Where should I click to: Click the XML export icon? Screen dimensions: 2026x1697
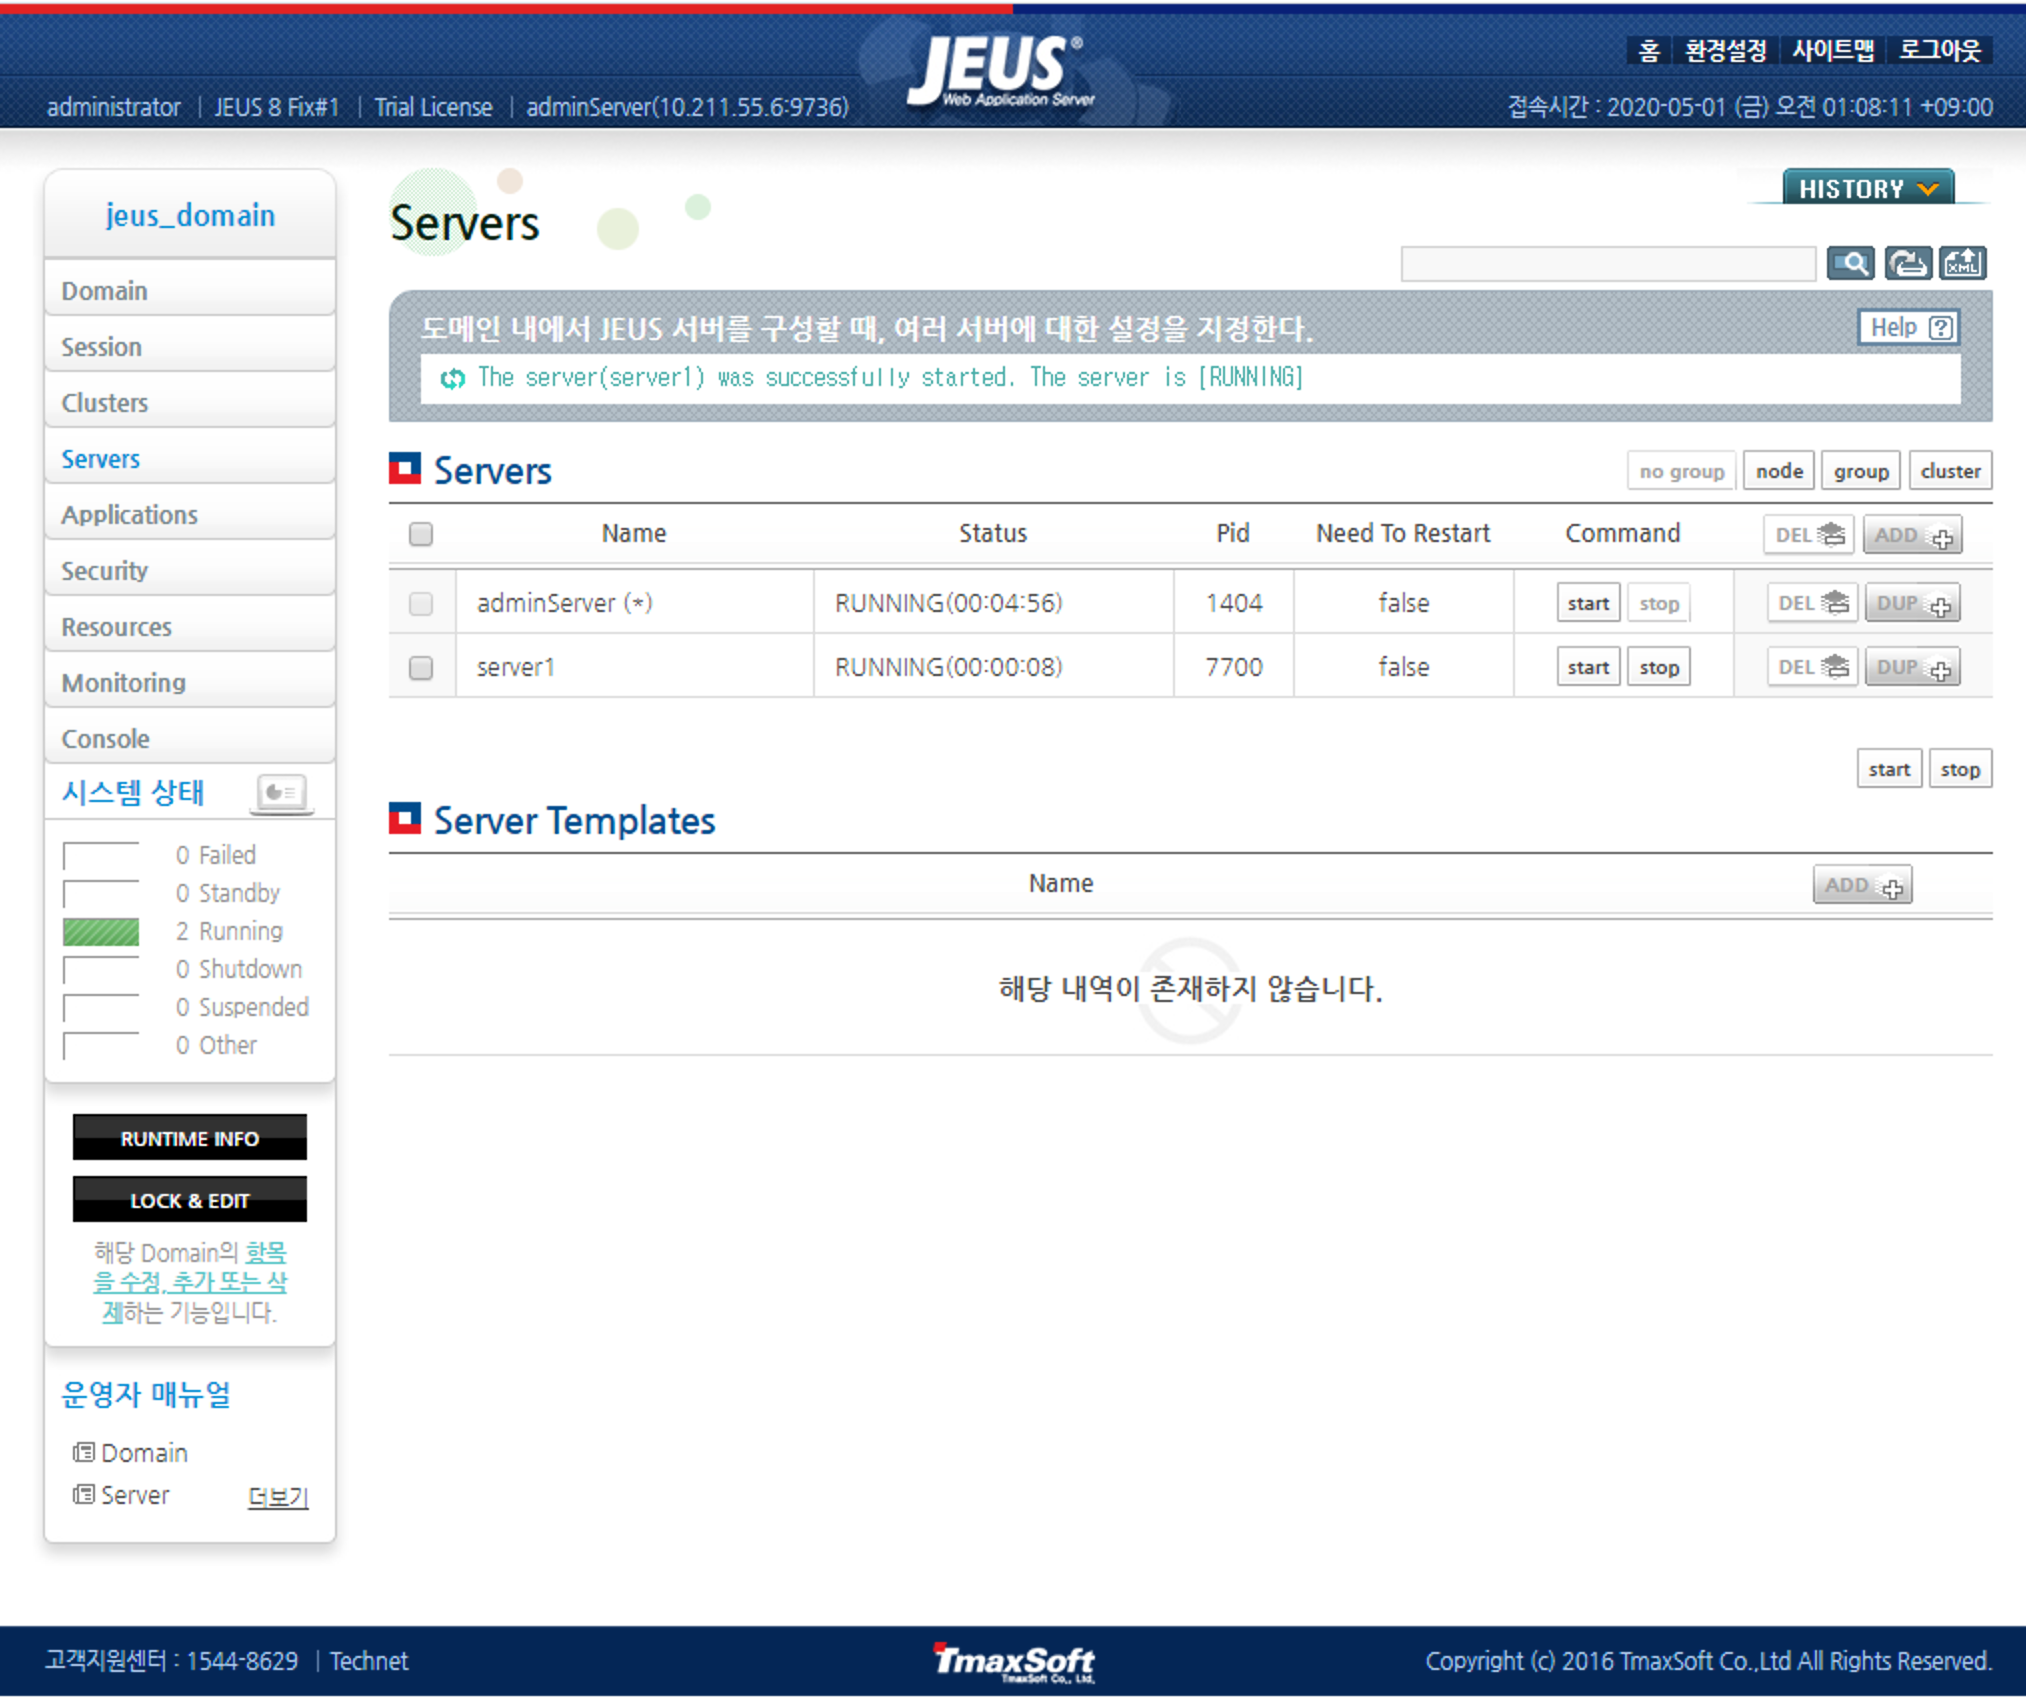[x=1962, y=263]
